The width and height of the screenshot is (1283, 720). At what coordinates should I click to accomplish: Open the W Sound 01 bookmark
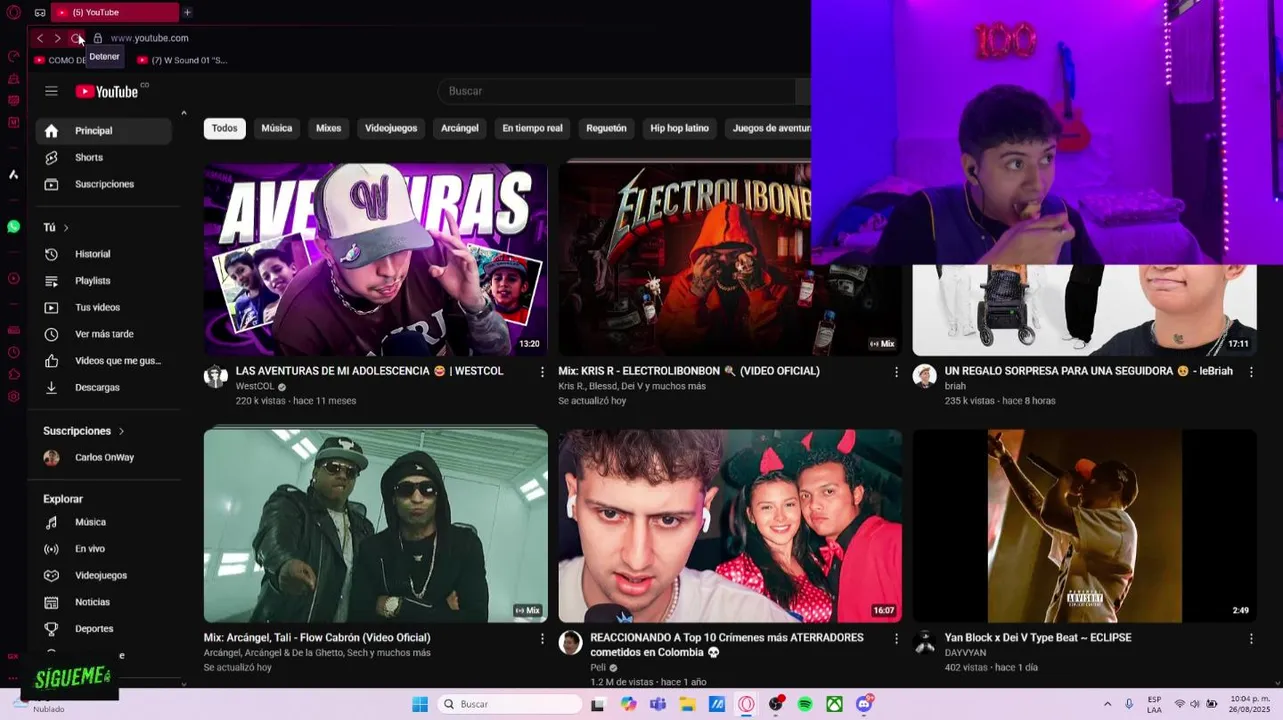click(x=182, y=60)
